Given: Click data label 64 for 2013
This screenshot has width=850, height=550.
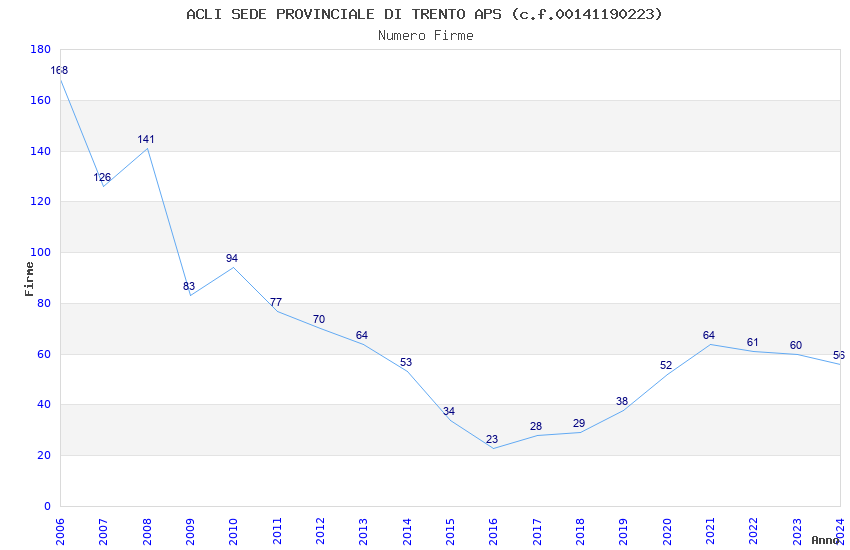Looking at the screenshot, I should 362,335.
